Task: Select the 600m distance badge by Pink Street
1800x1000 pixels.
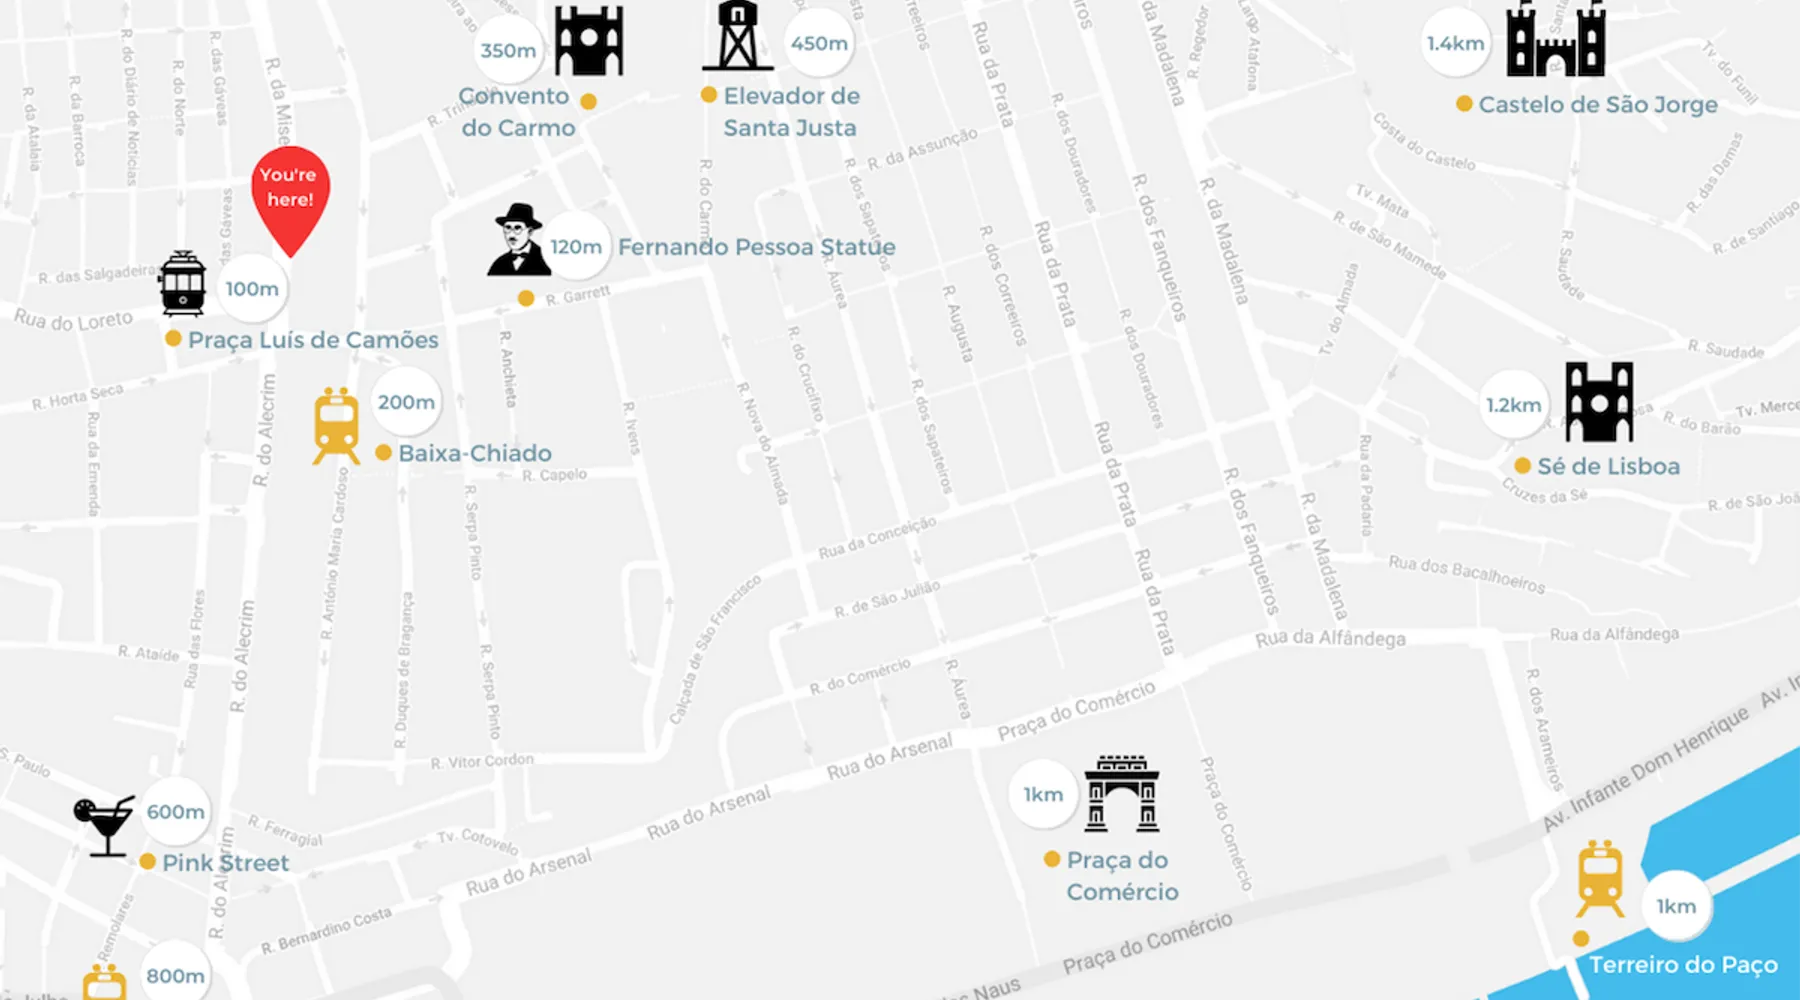Action: (x=176, y=812)
